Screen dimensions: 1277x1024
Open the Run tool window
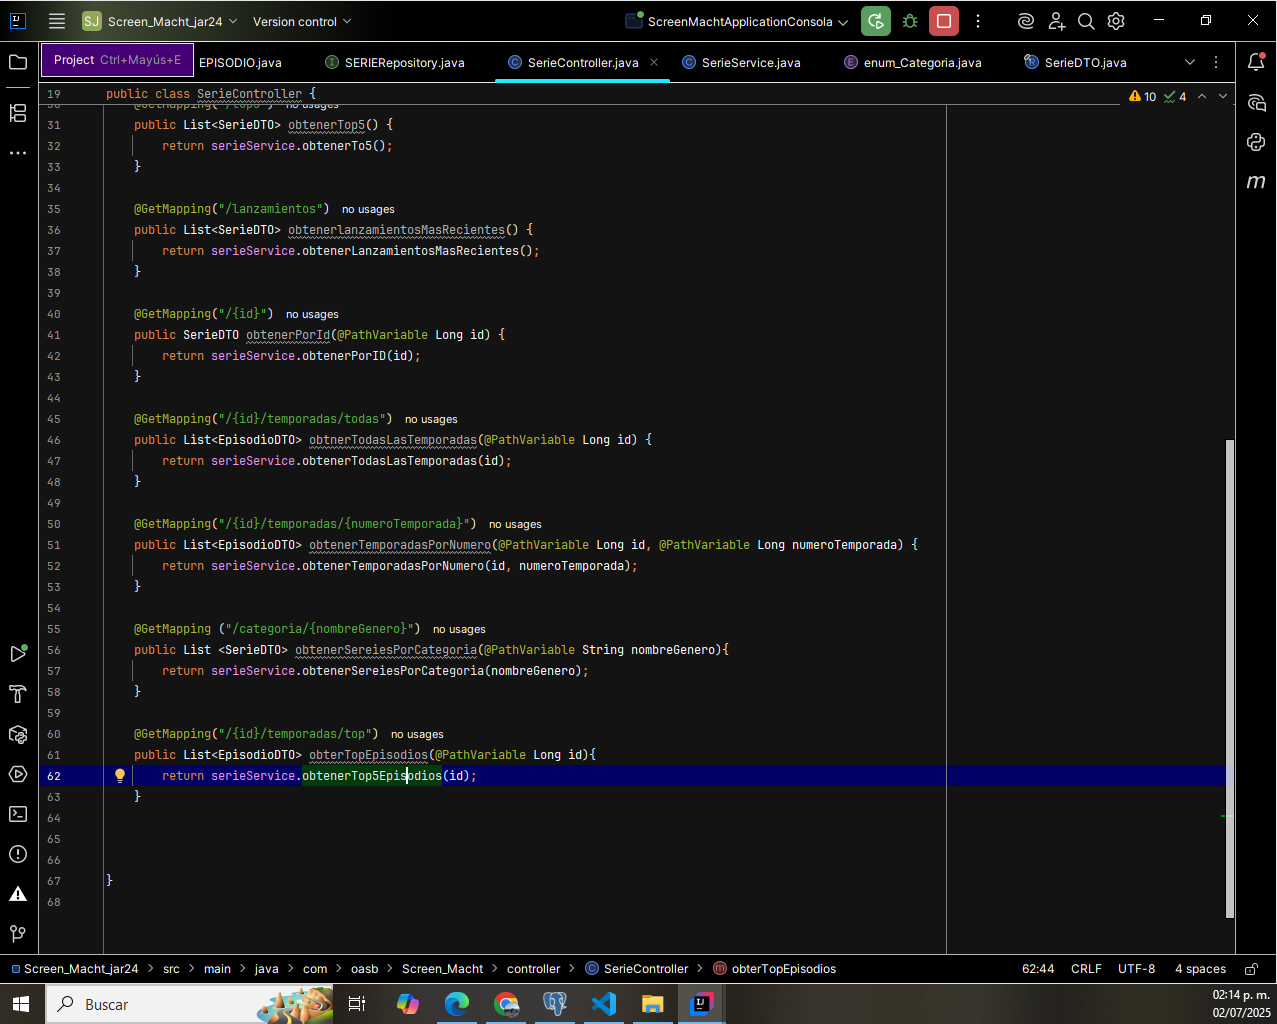tap(18, 654)
